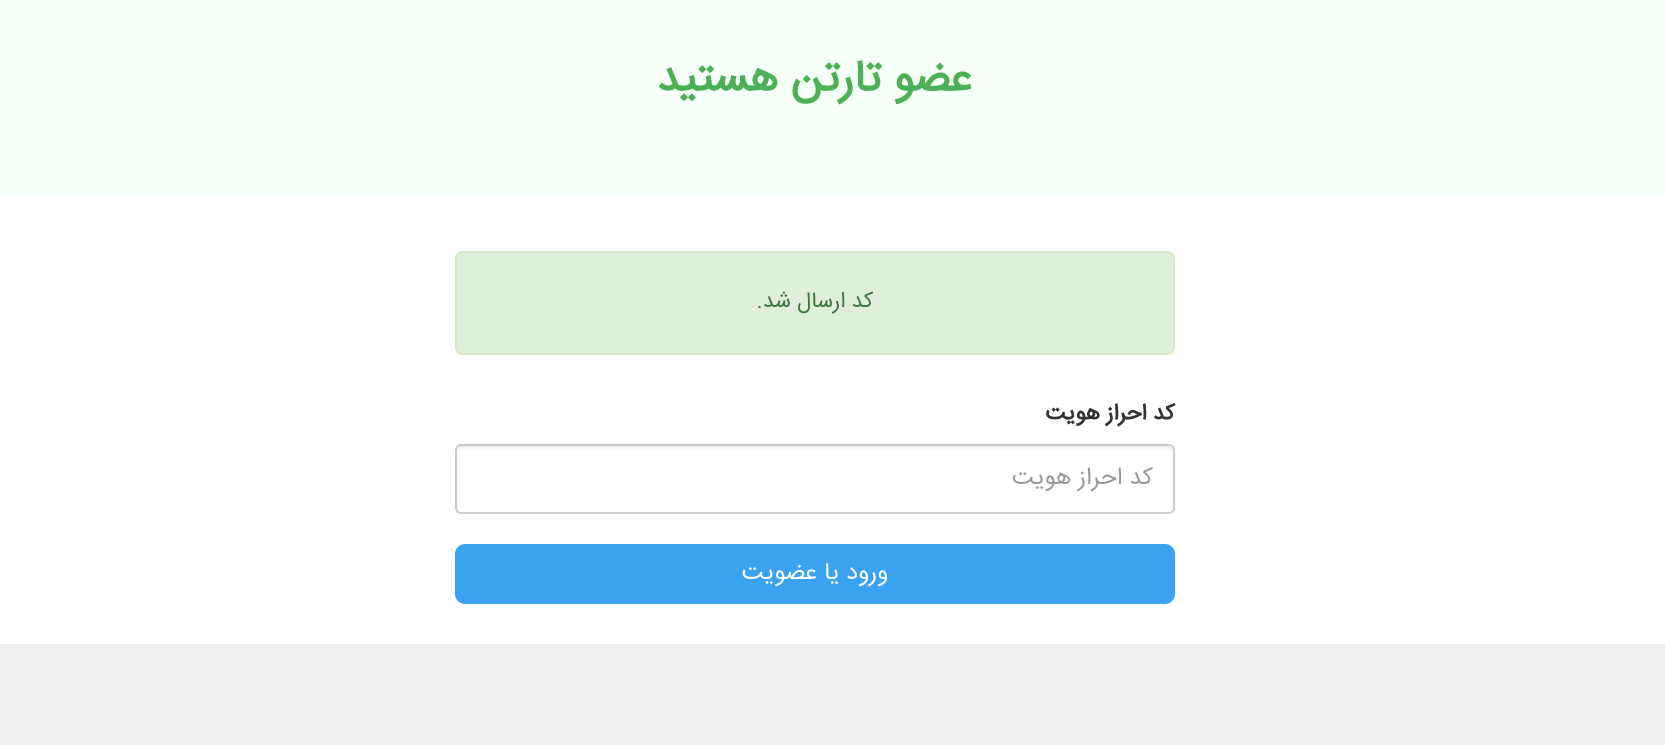Click the 'کد احراز هویت' field label
Screen dimensions: 1665x745
point(1109,413)
